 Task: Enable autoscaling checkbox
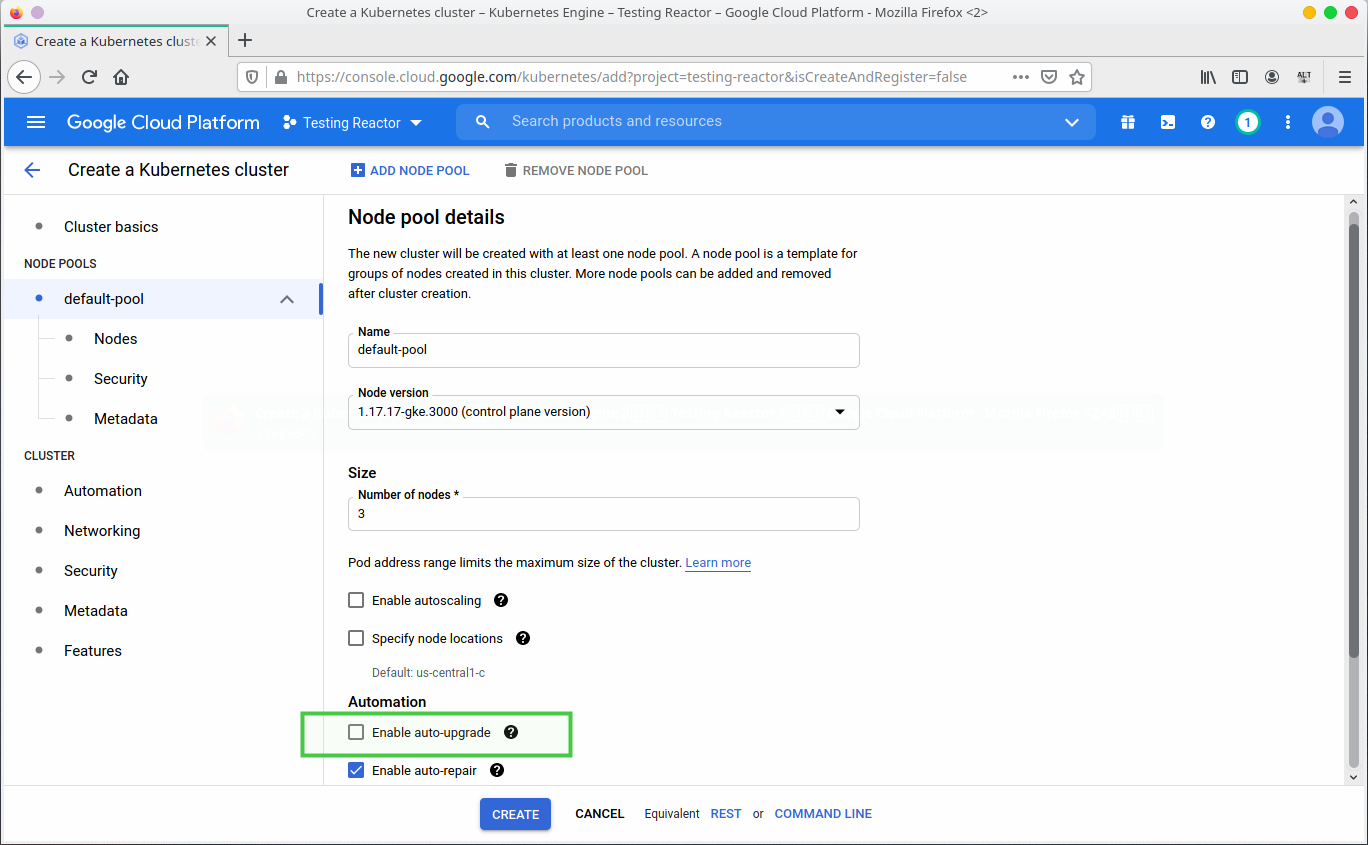pyautogui.click(x=356, y=601)
